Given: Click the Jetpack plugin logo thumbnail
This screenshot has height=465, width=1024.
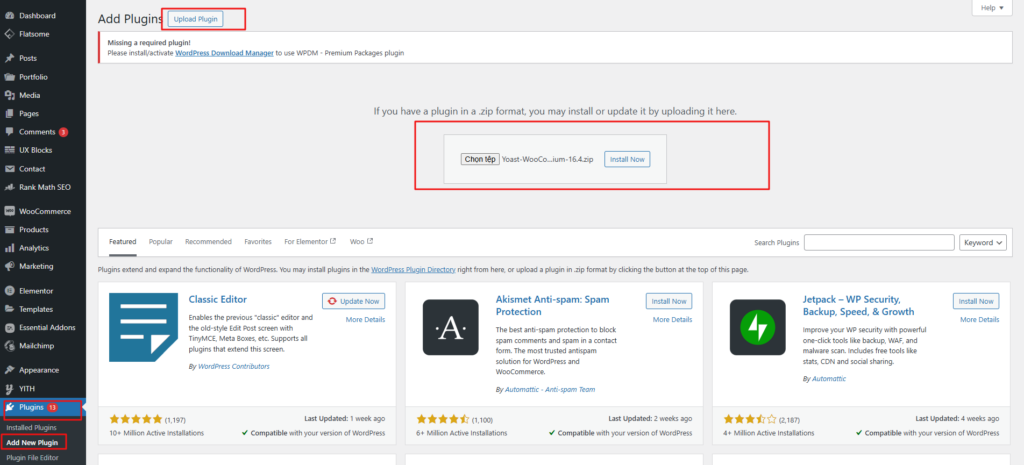Looking at the screenshot, I should tap(757, 327).
